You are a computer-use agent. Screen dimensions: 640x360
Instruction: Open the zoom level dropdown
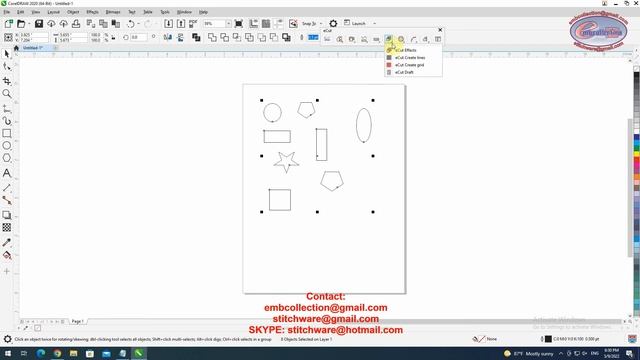[x=228, y=24]
